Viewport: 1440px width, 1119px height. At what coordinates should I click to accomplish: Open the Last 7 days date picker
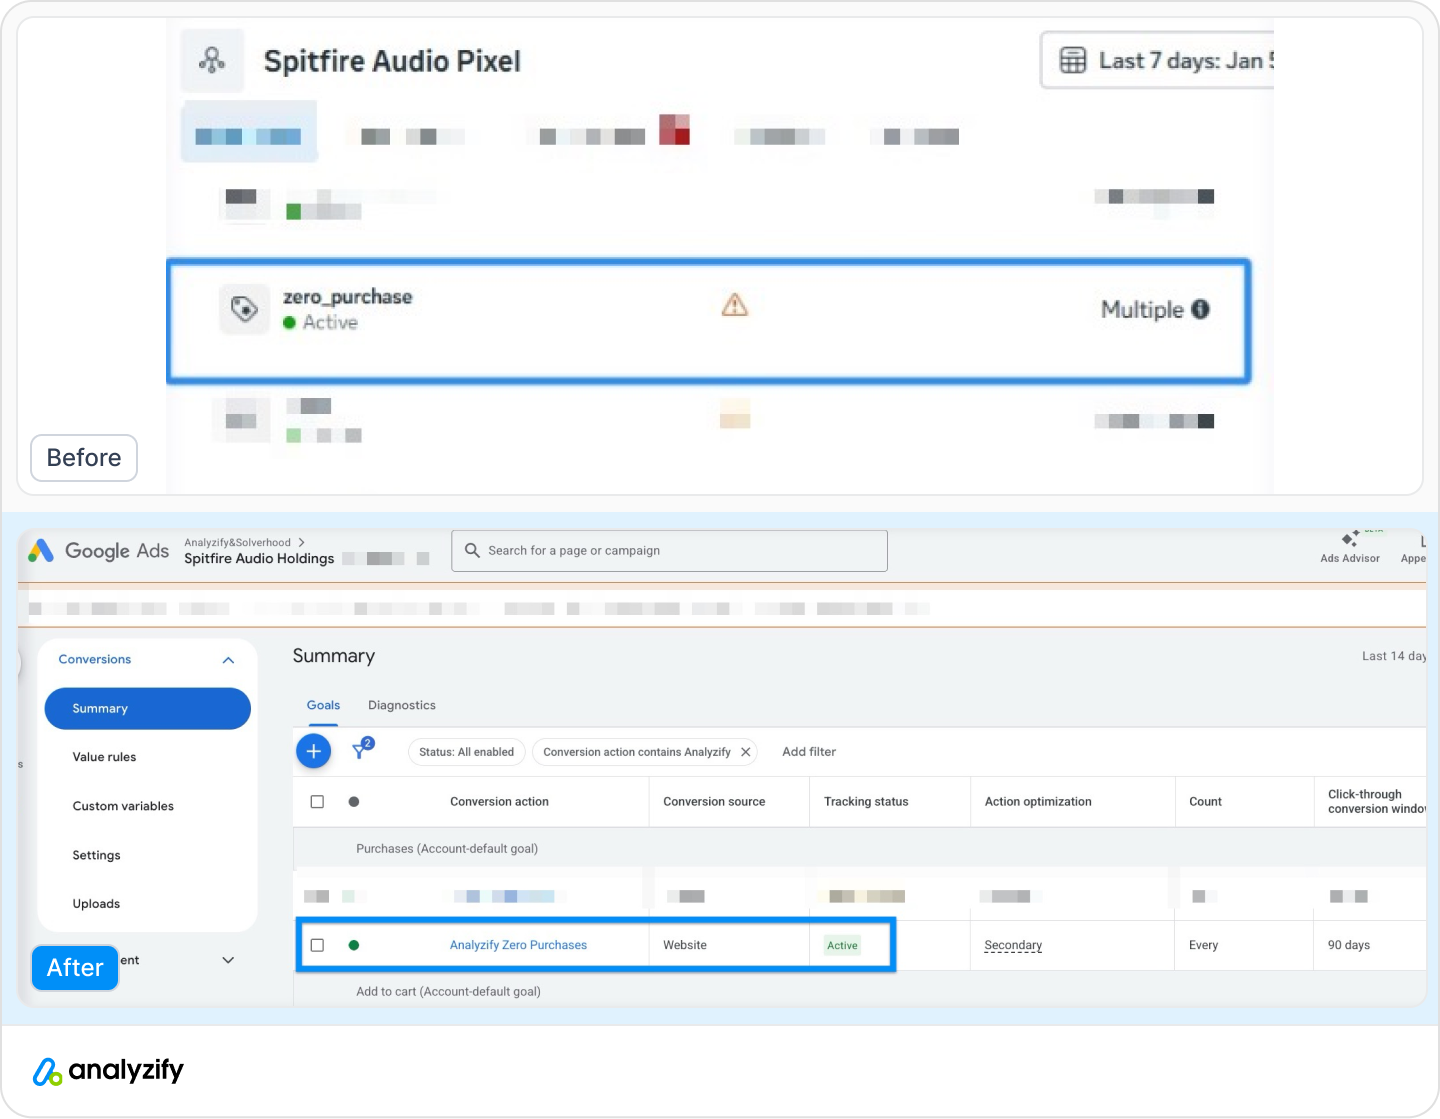[1158, 61]
